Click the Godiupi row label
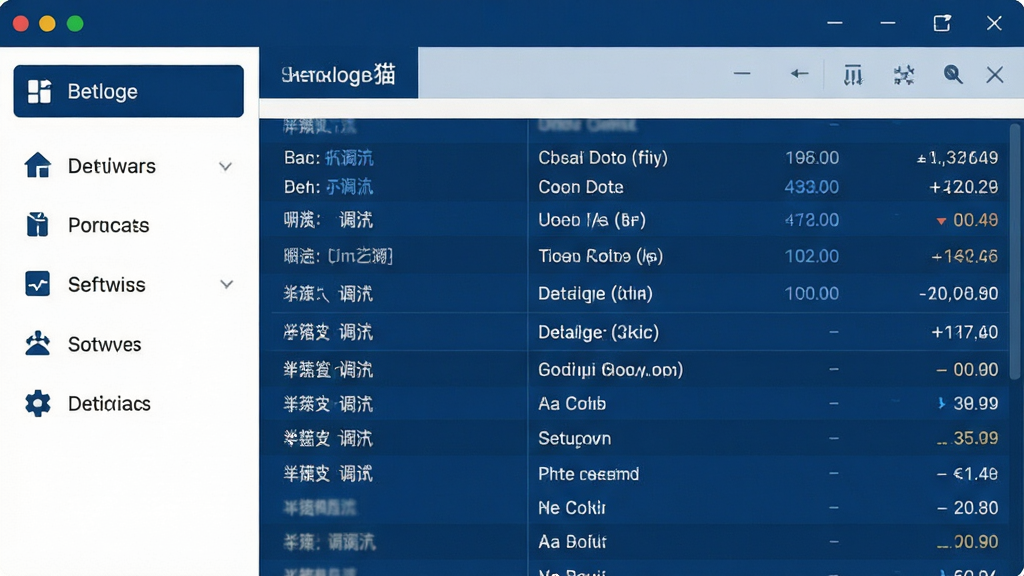Image resolution: width=1024 pixels, height=576 pixels. tap(611, 370)
